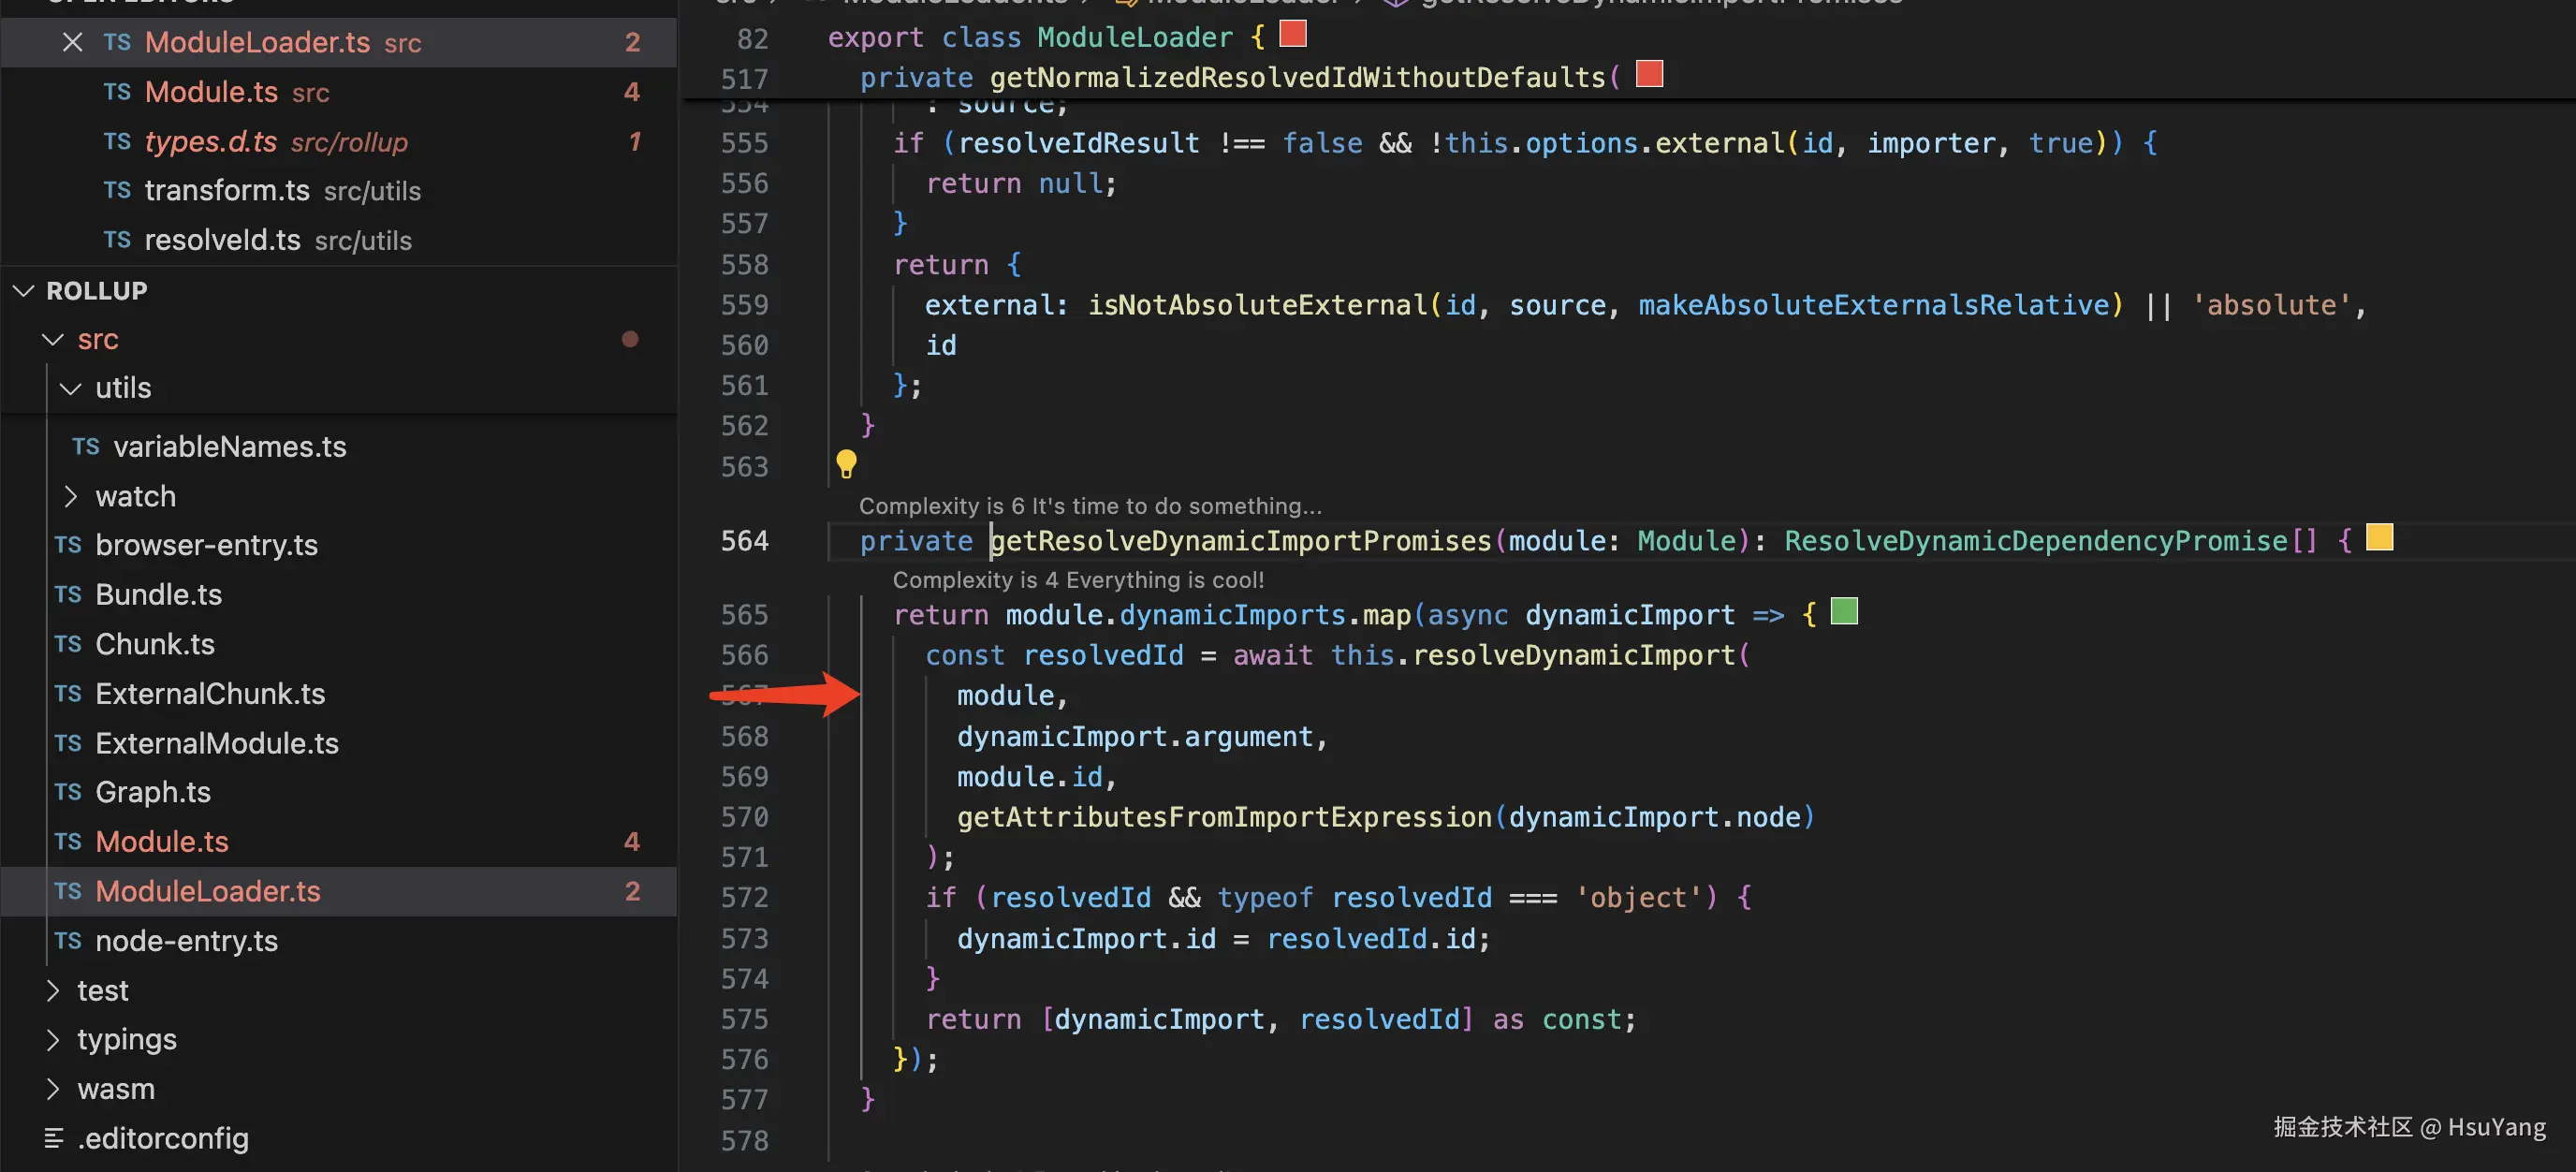Click TS icon beside Chunk.ts
This screenshot has width=2576, height=1172.
(x=68, y=644)
